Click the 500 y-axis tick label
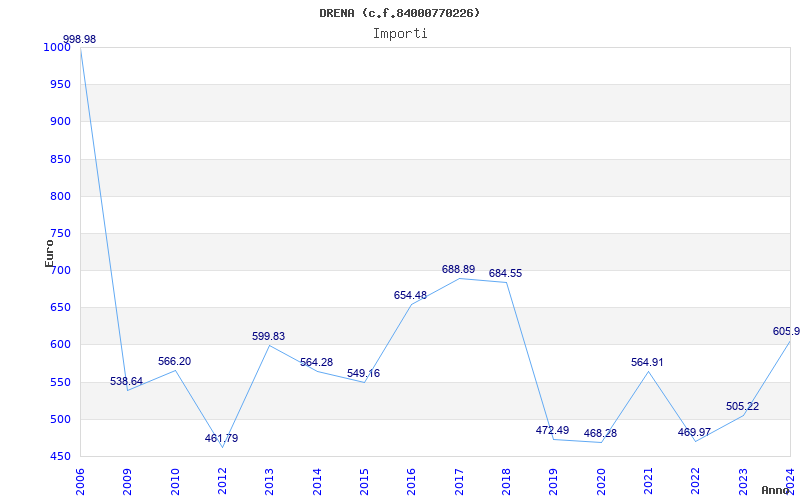The height and width of the screenshot is (500, 800). coord(60,419)
